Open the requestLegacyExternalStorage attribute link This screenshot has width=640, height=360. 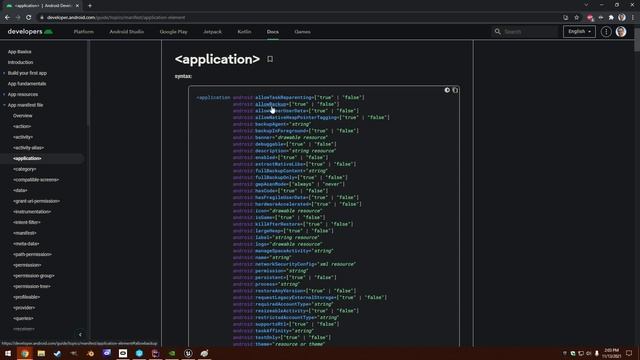(295, 298)
